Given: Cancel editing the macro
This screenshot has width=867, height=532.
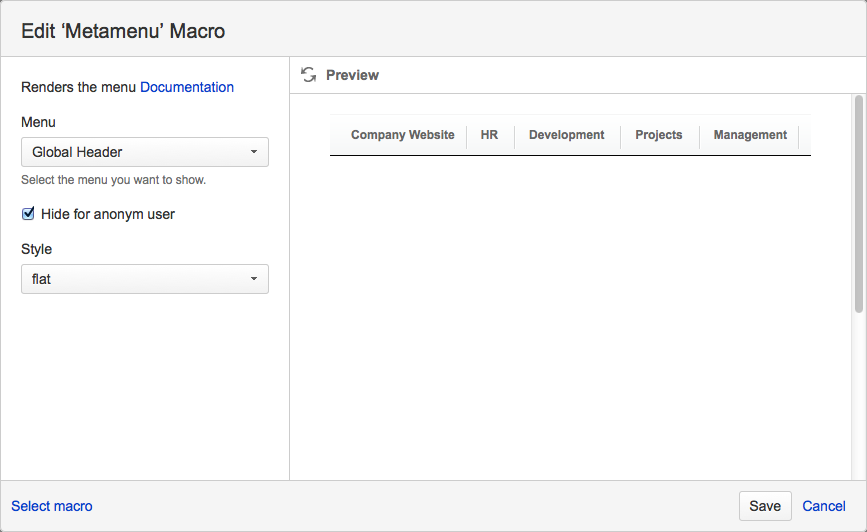Looking at the screenshot, I should pyautogui.click(x=824, y=506).
